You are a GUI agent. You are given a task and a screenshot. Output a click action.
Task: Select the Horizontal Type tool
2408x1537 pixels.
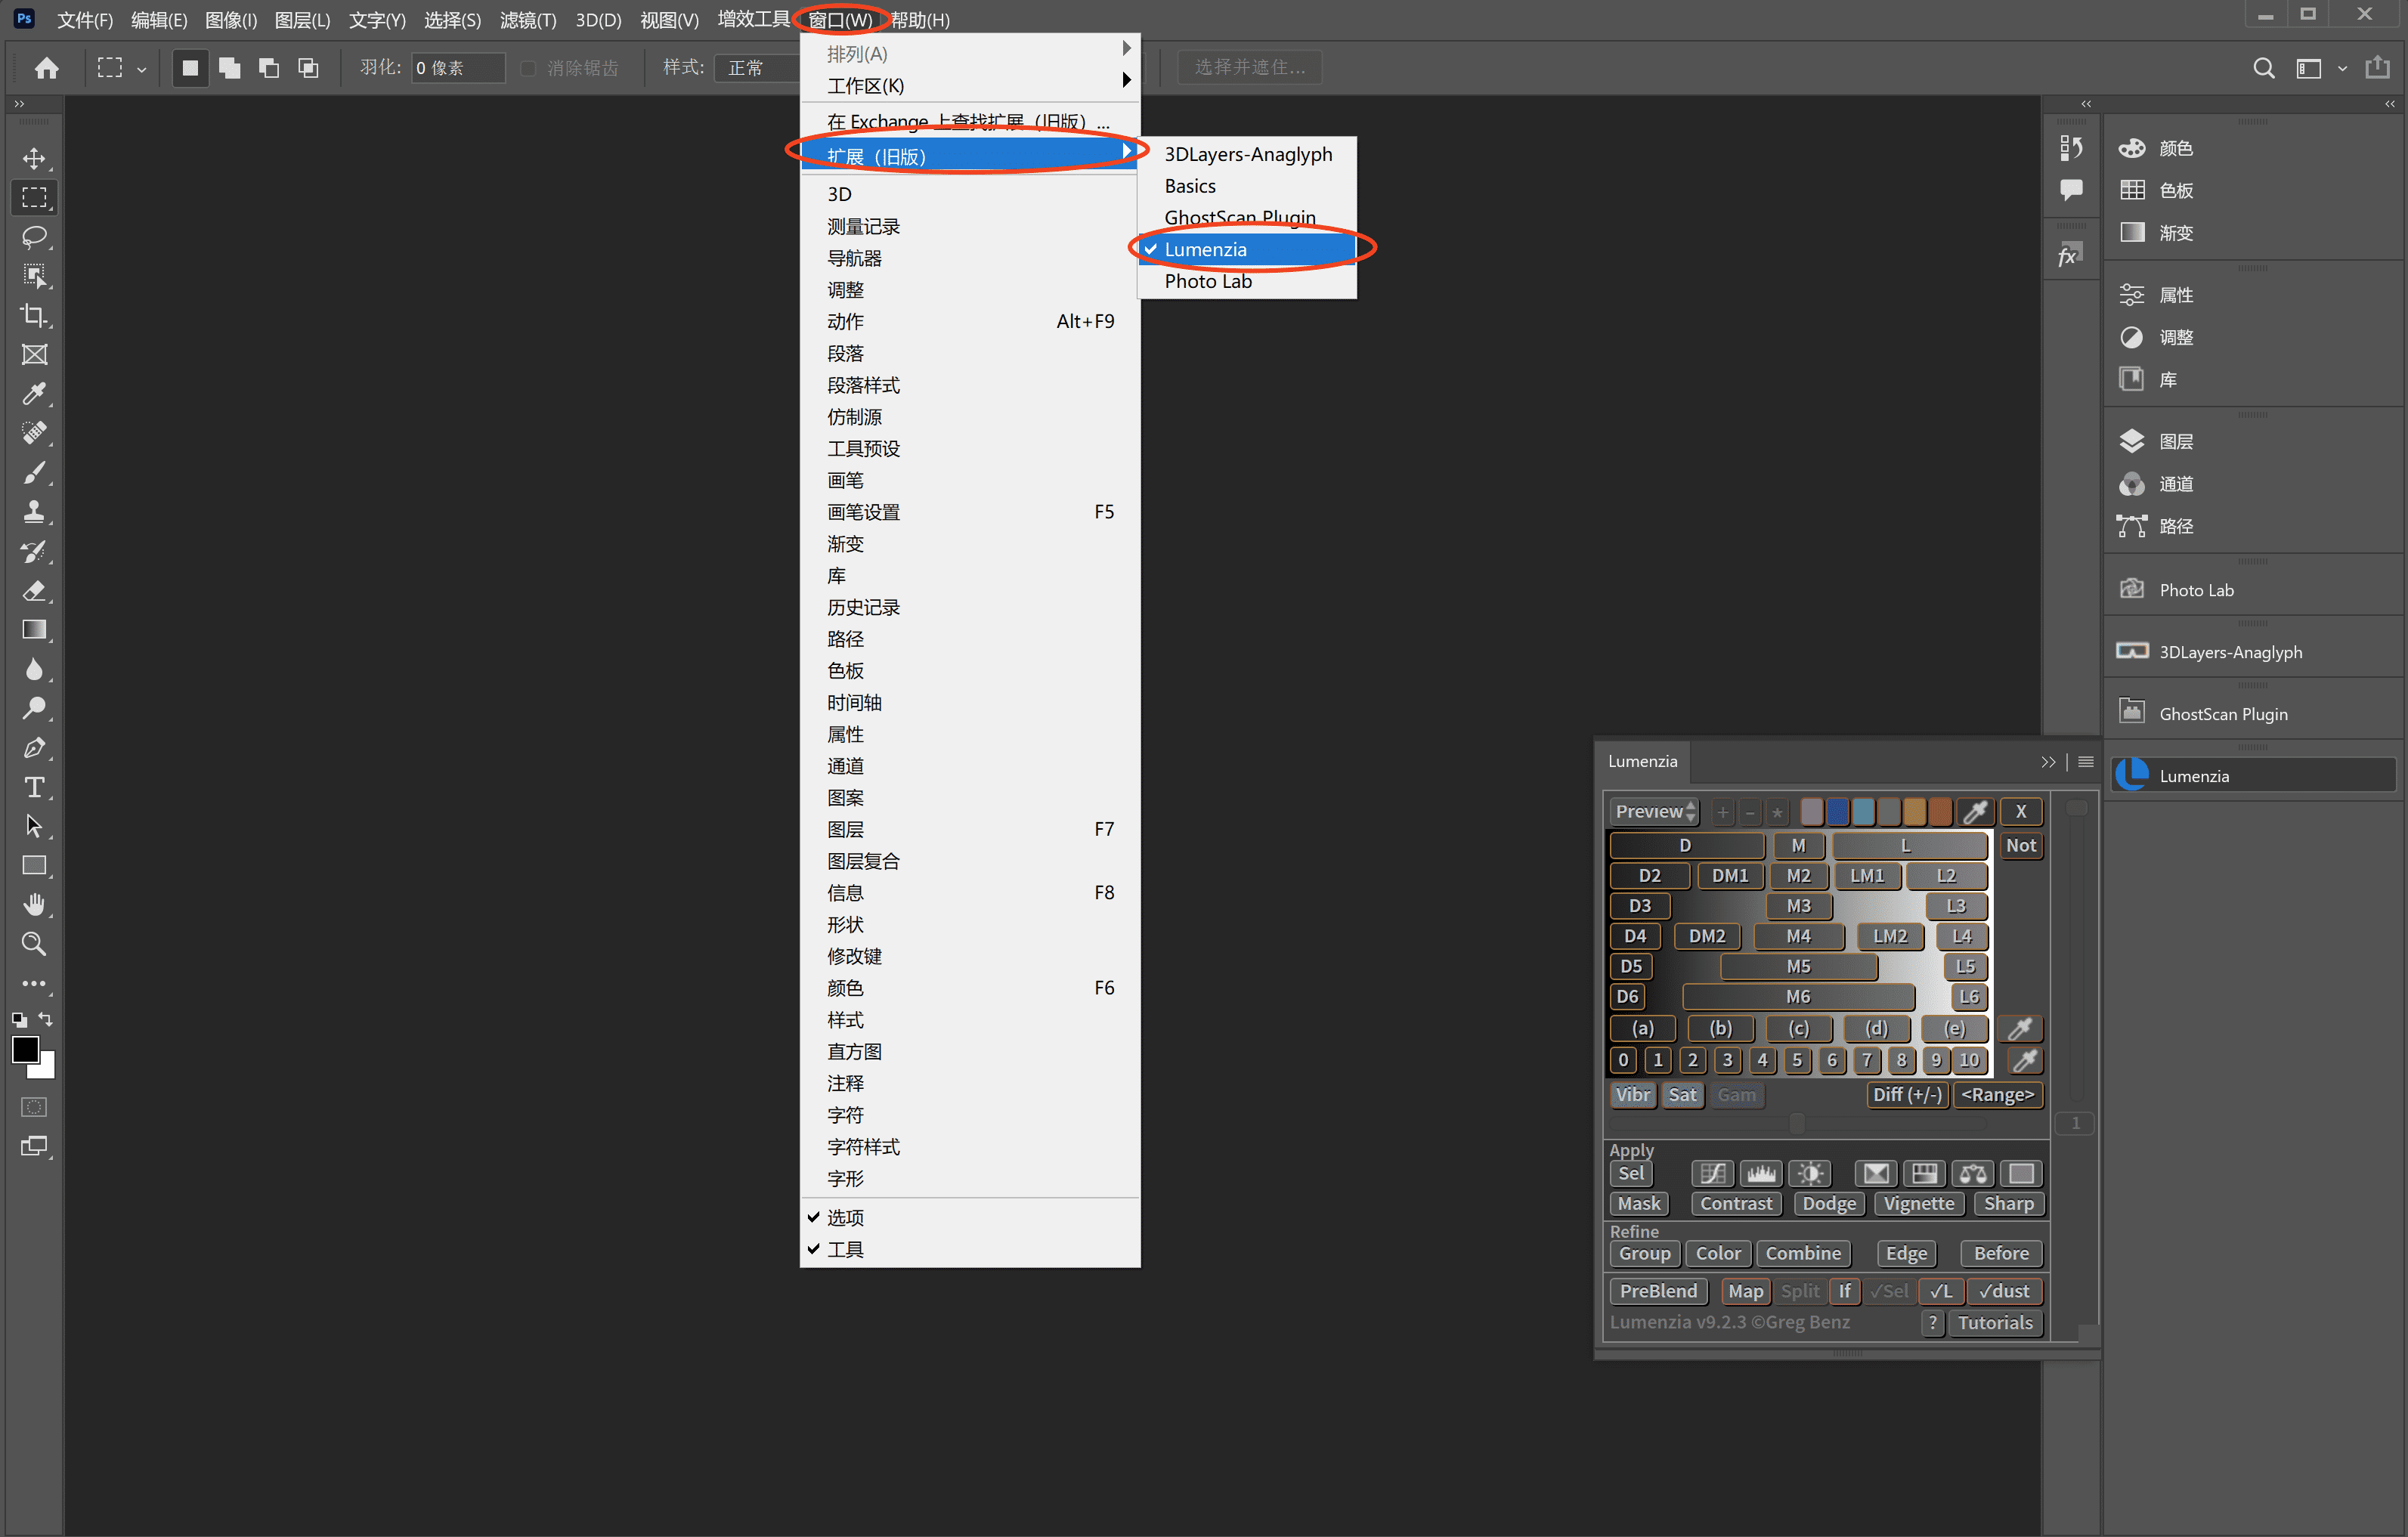pyautogui.click(x=34, y=787)
